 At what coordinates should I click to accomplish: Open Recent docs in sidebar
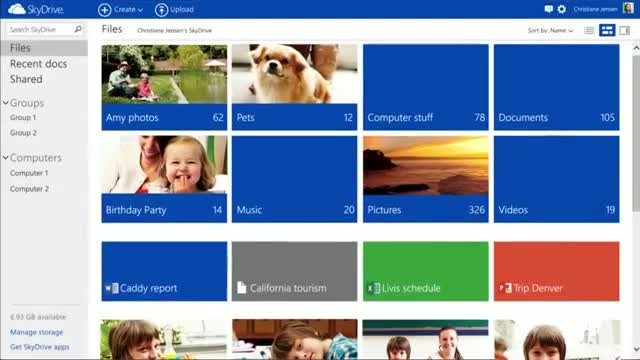click(38, 64)
